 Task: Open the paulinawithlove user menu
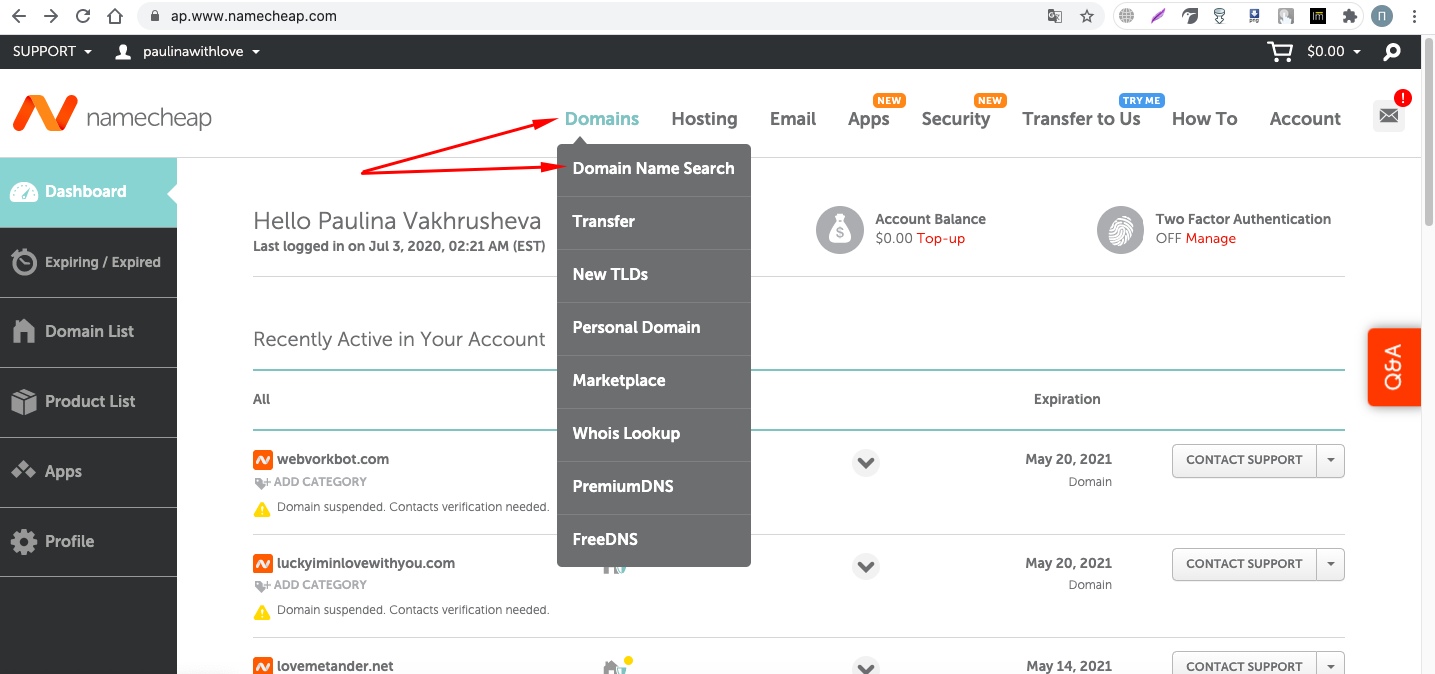coord(188,51)
